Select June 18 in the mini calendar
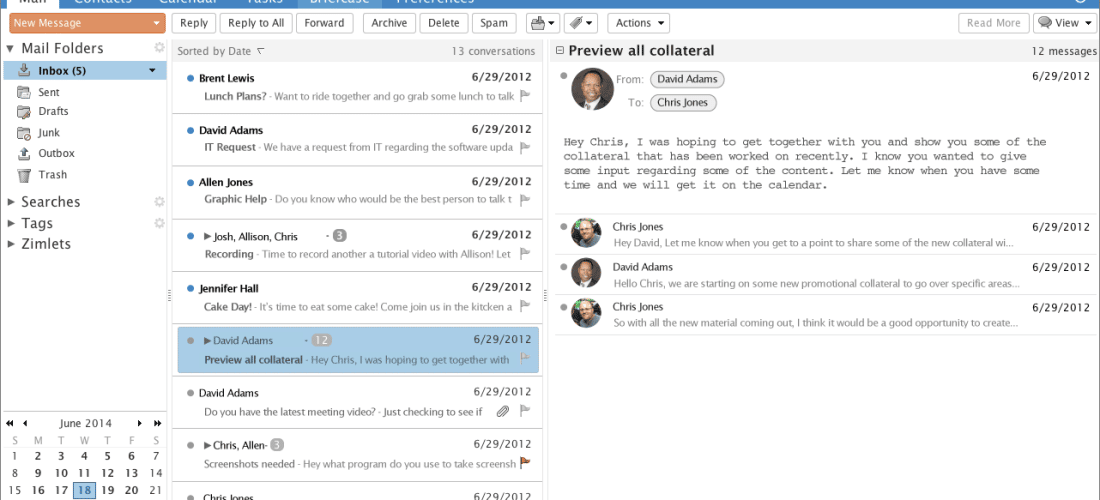1100x500 pixels. (x=84, y=490)
